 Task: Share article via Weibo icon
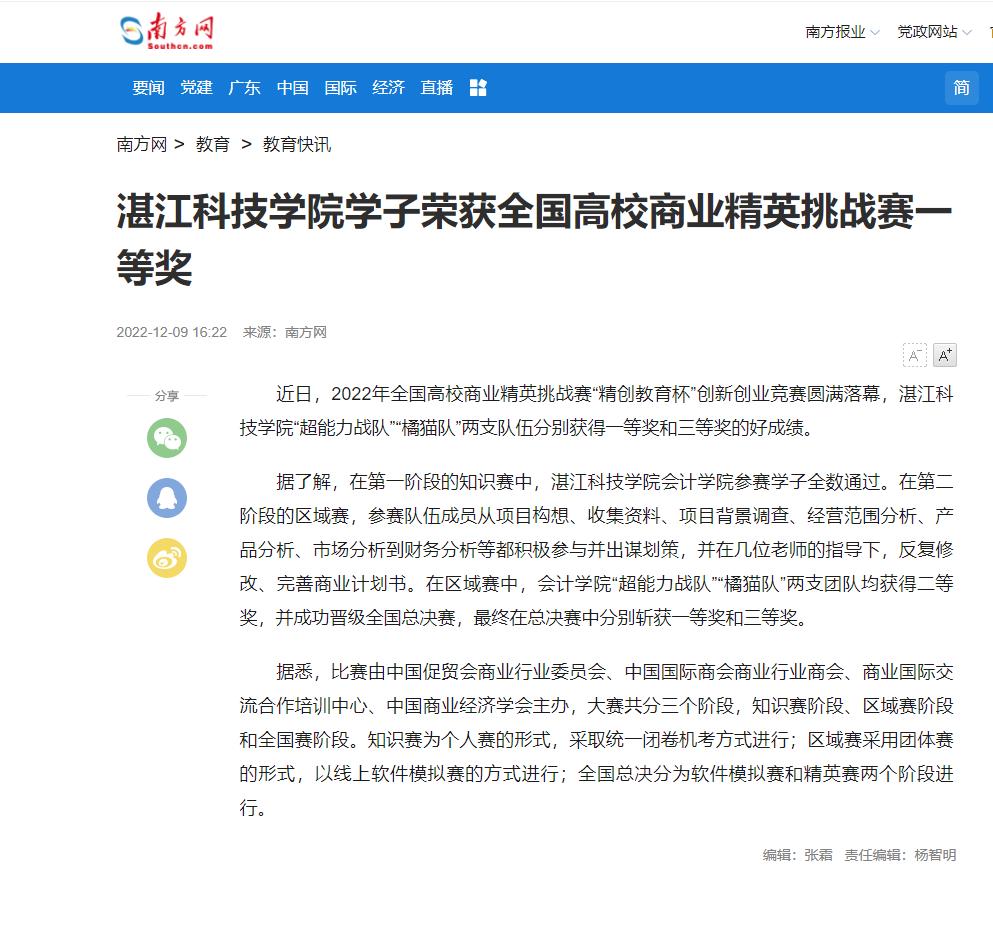pos(167,558)
